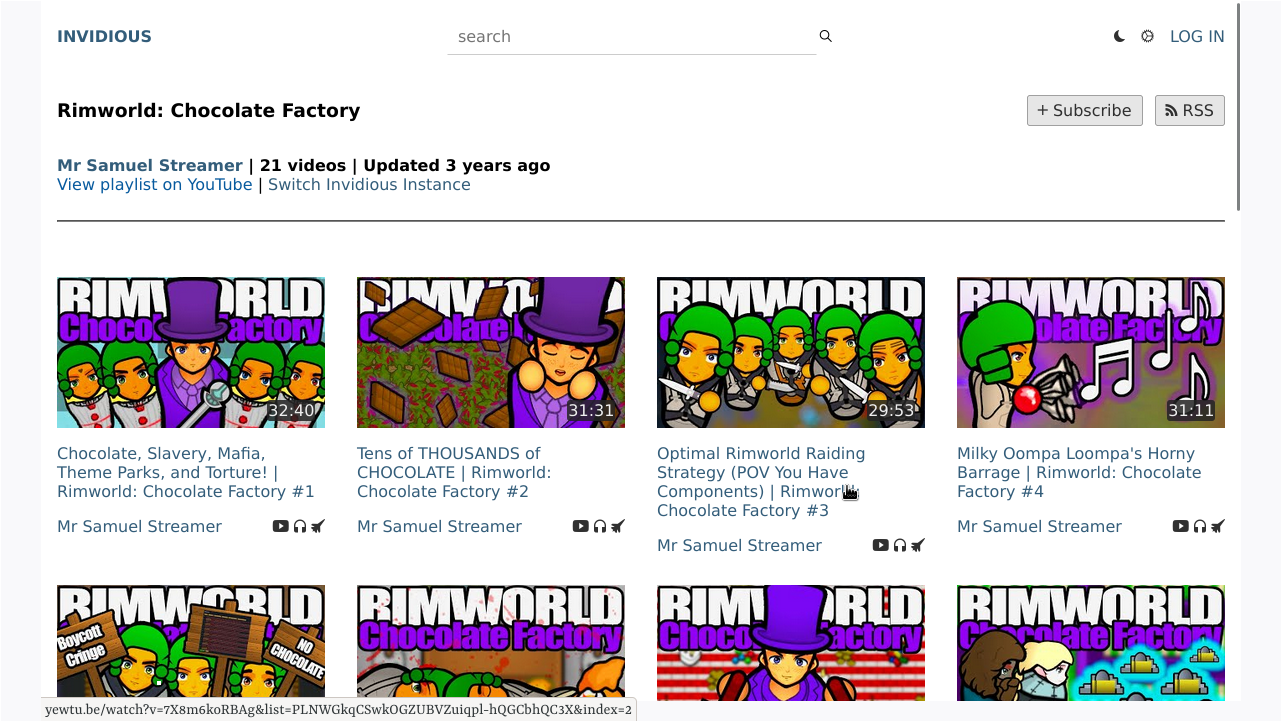
Task: Toggle the dark mode moon icon
Action: pyautogui.click(x=1119, y=36)
